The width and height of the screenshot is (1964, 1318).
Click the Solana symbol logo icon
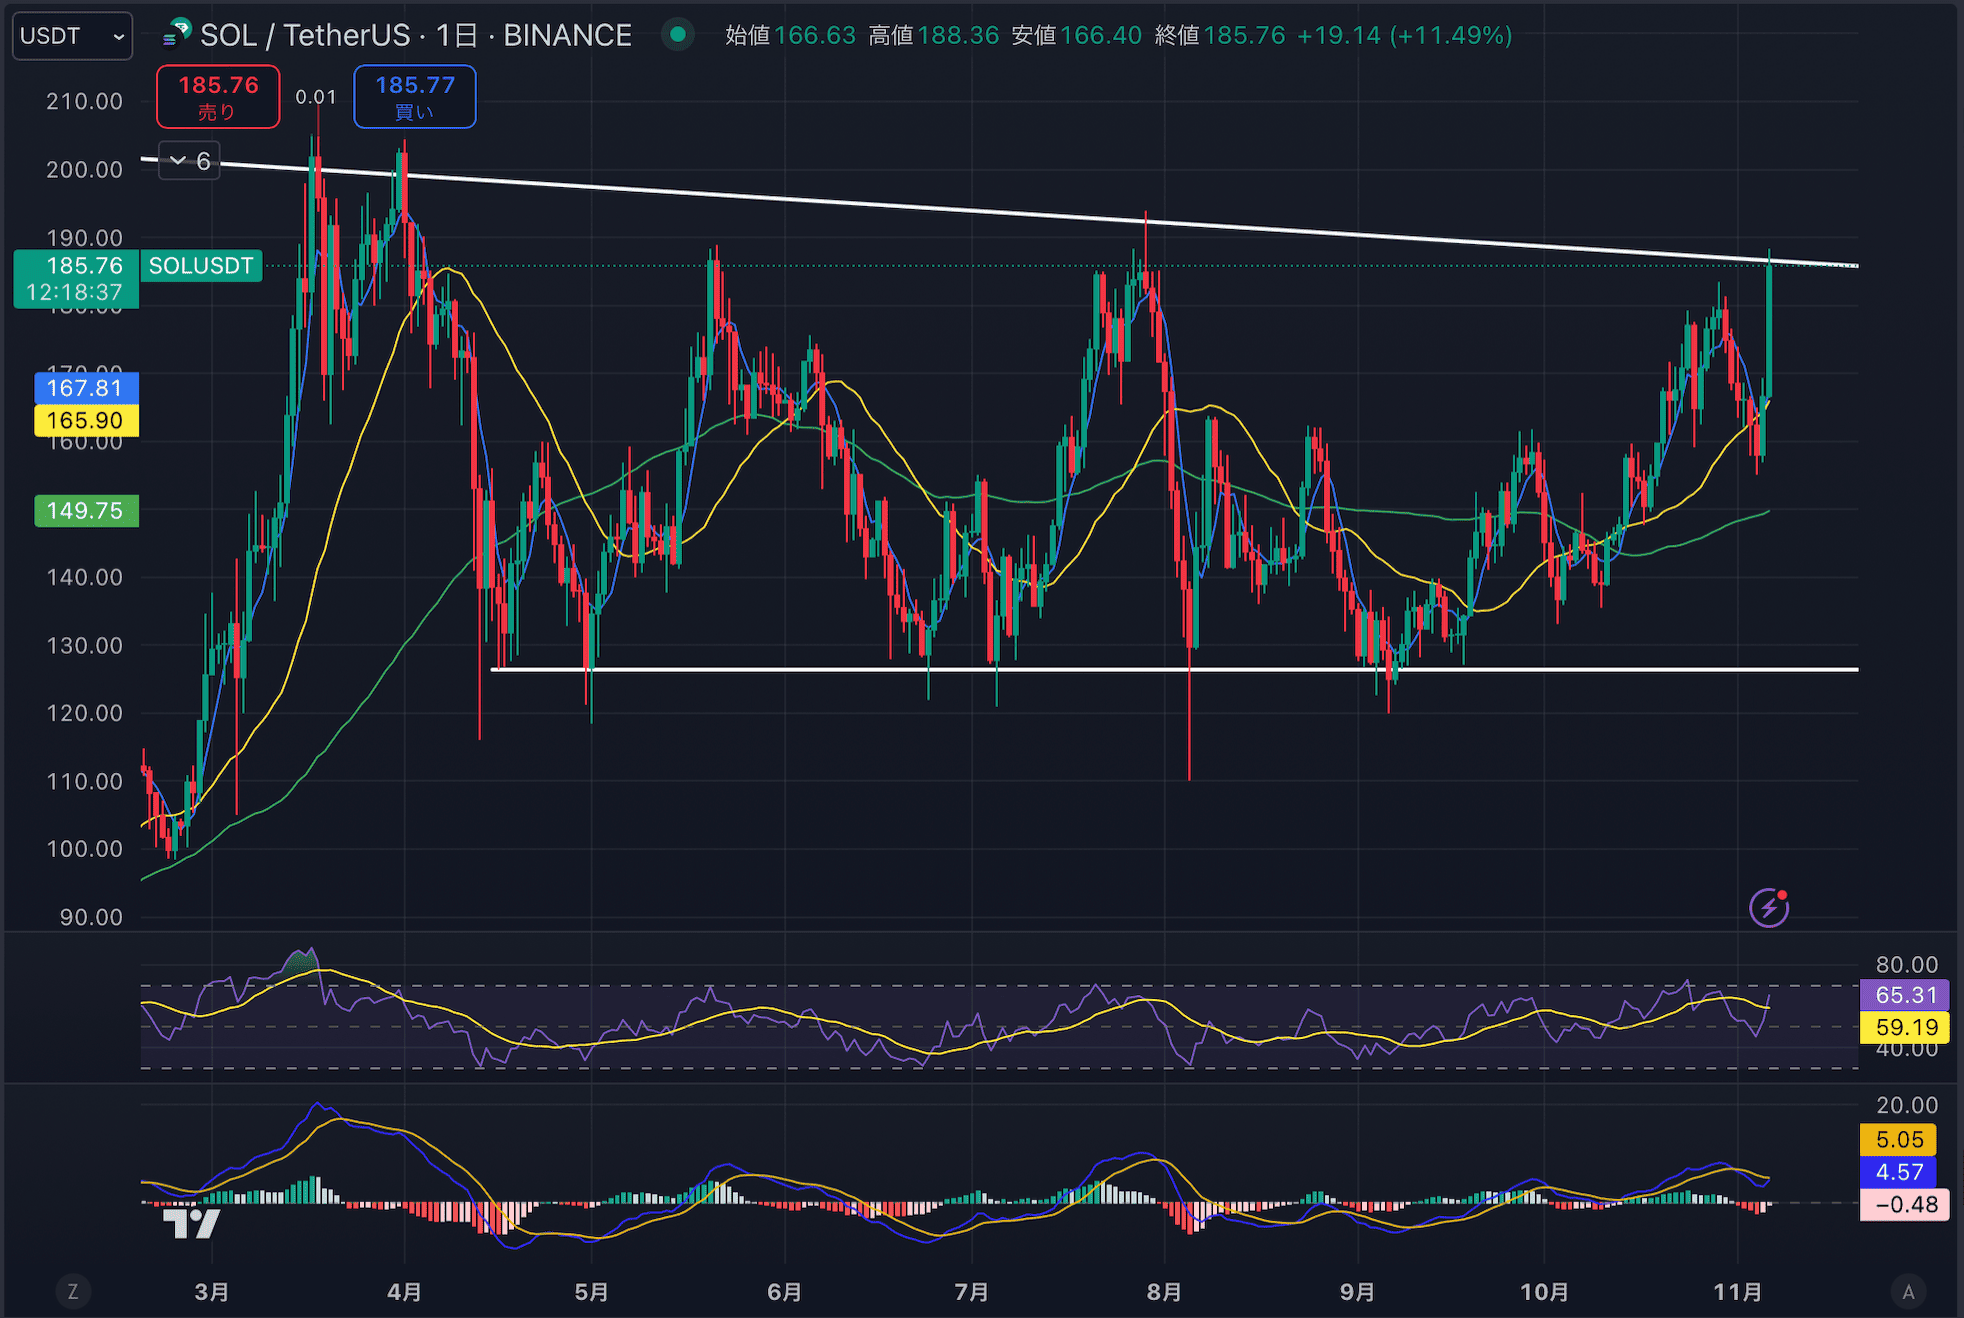pos(177,33)
